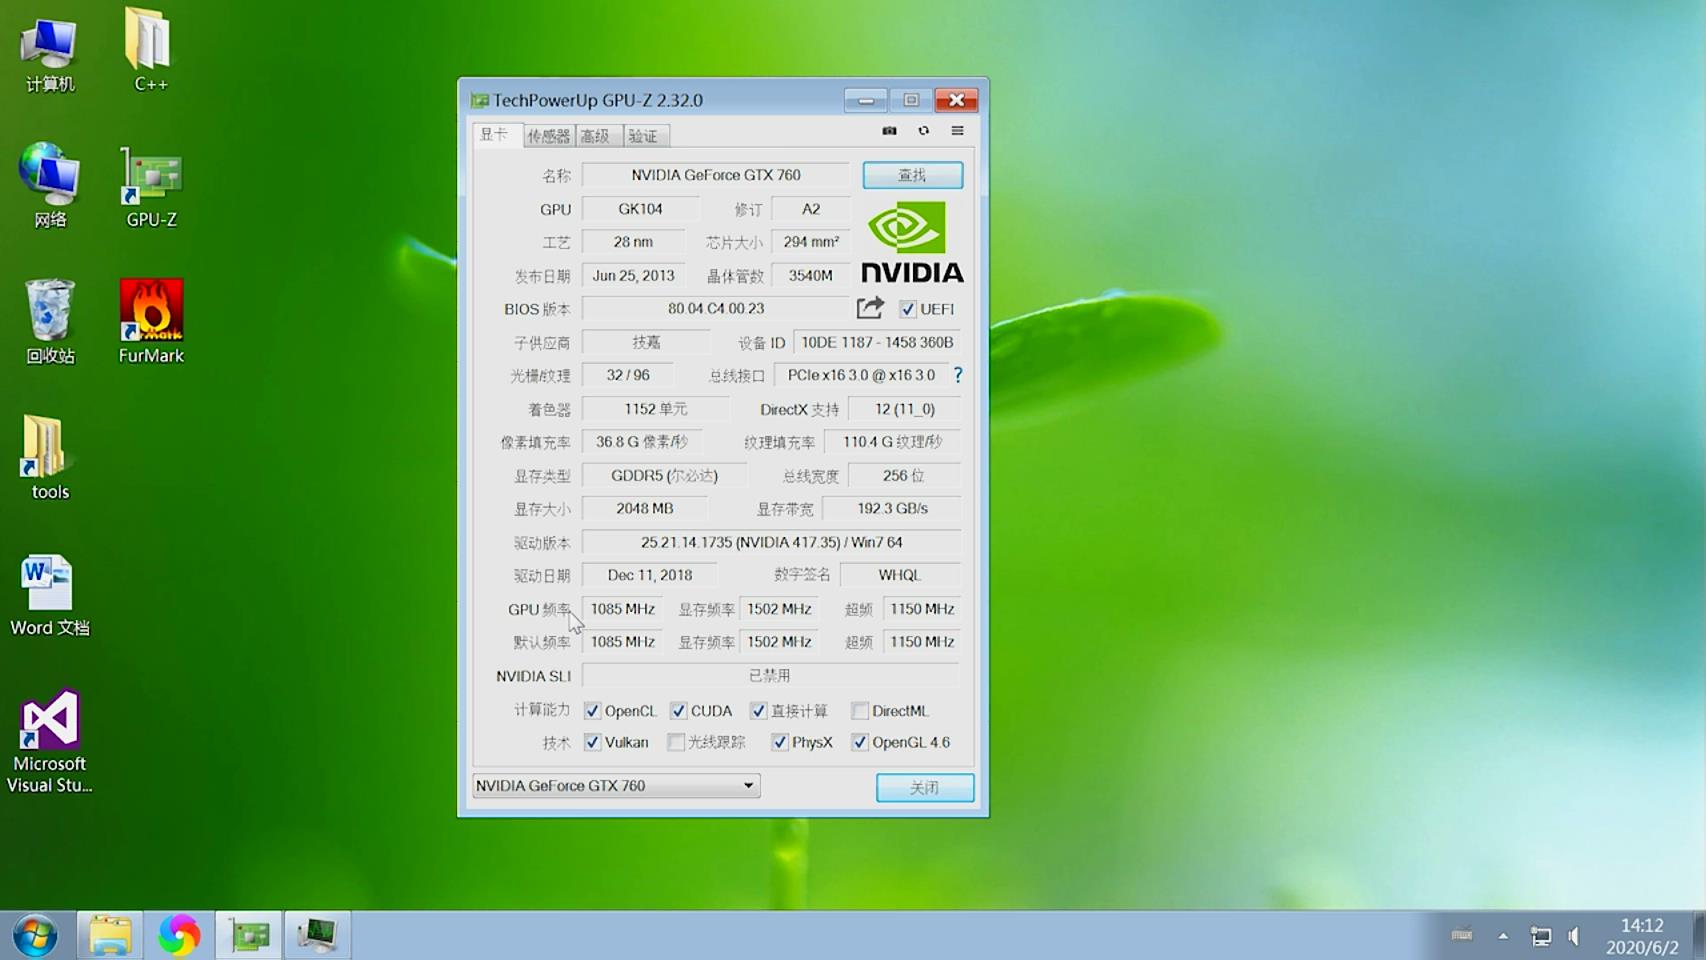Expand hidden icons in system tray
This screenshot has width=1706, height=960.
point(1501,936)
